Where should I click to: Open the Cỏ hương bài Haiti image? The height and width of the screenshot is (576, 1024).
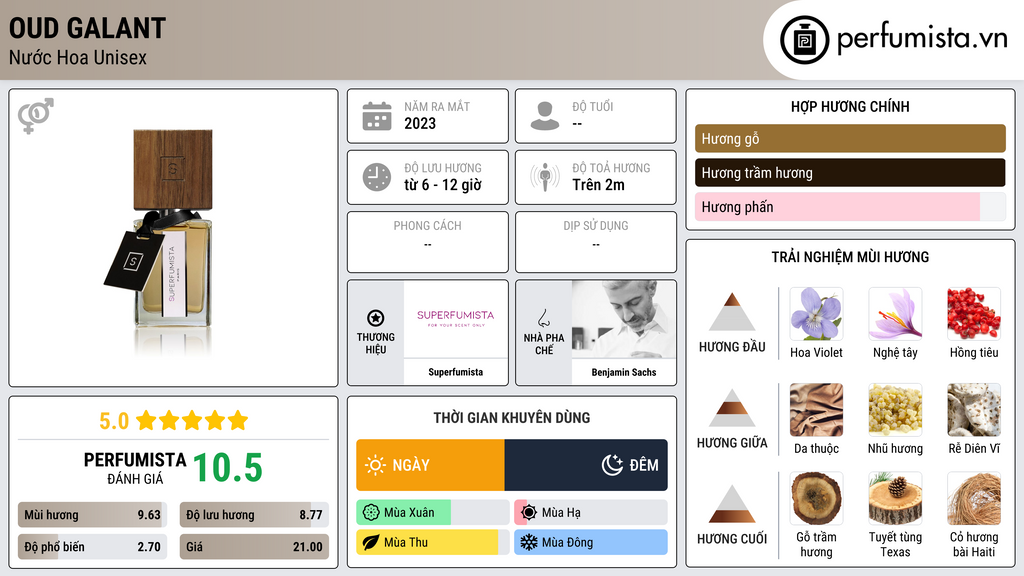click(974, 498)
